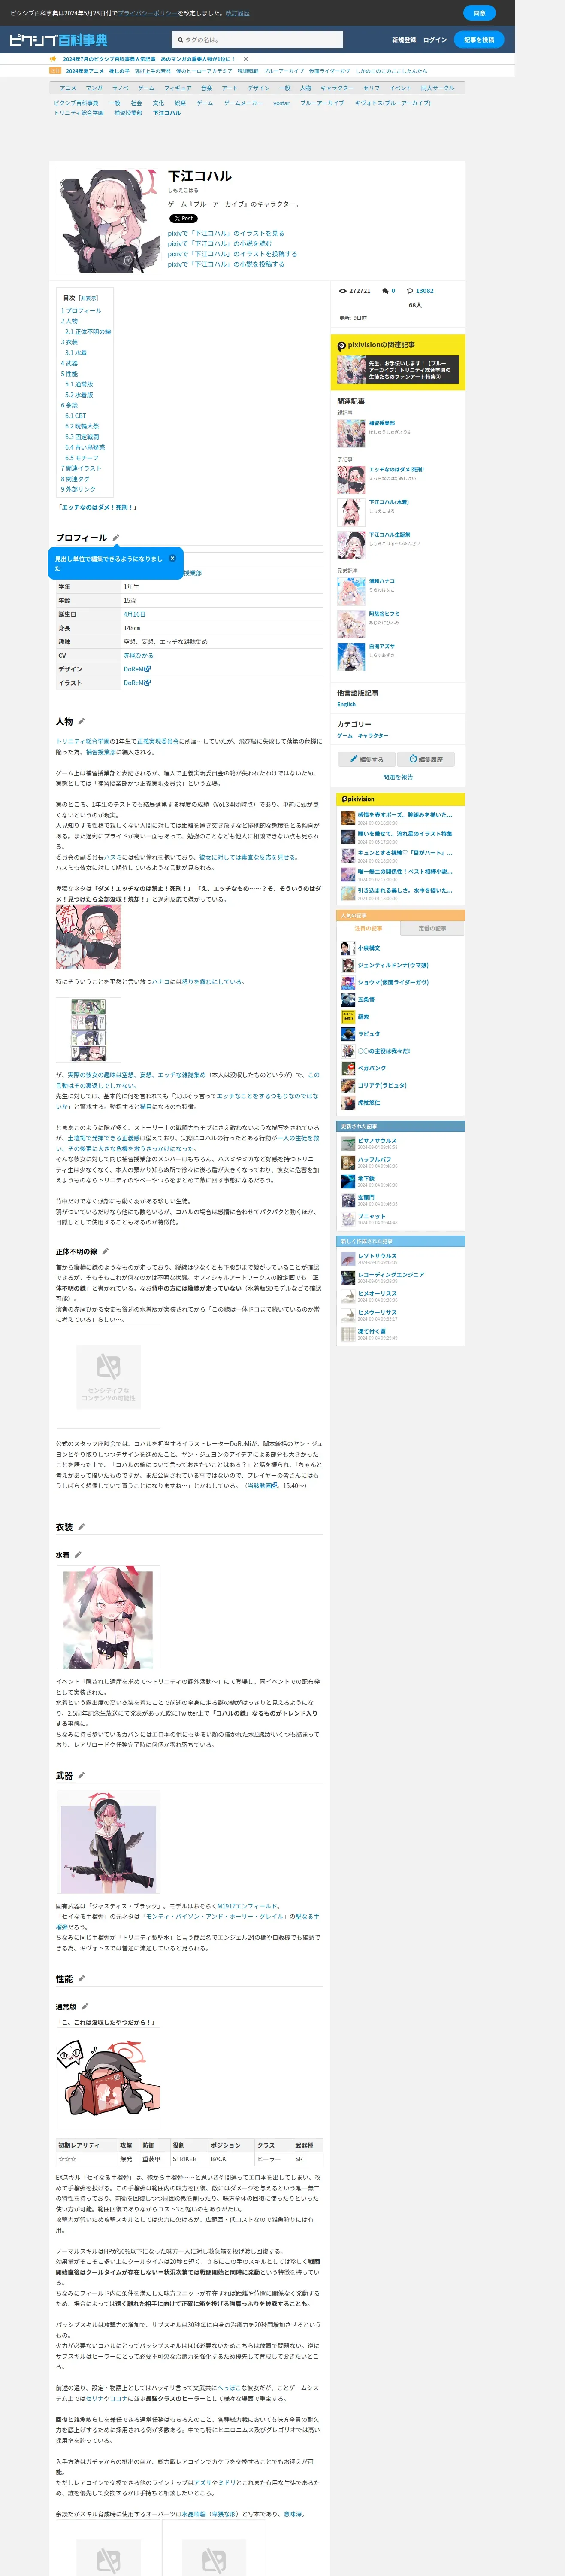Click the megaphone icon in the announcement bar
This screenshot has height=2576, width=565.
[53, 59]
